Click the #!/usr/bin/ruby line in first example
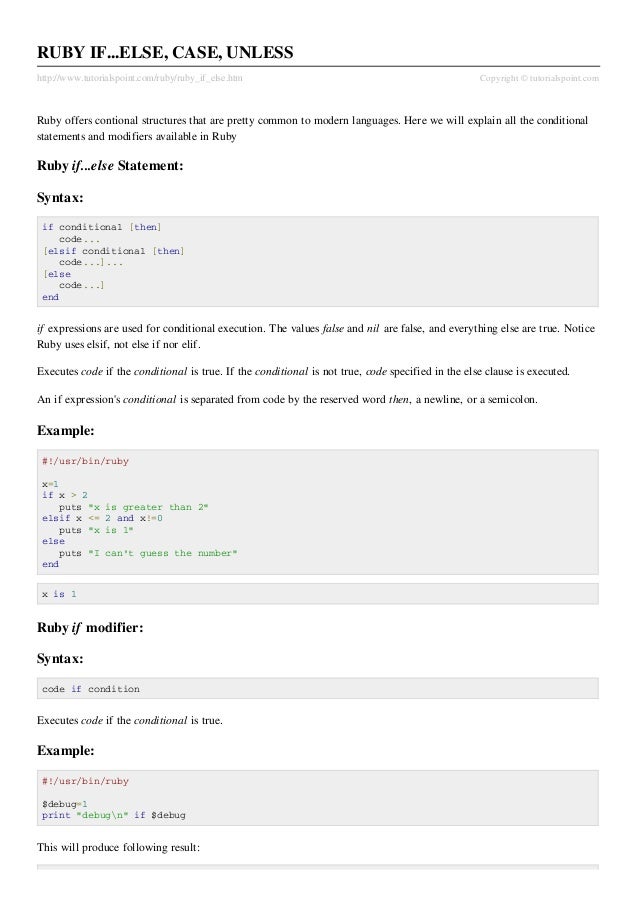The image size is (638, 903). 85,461
